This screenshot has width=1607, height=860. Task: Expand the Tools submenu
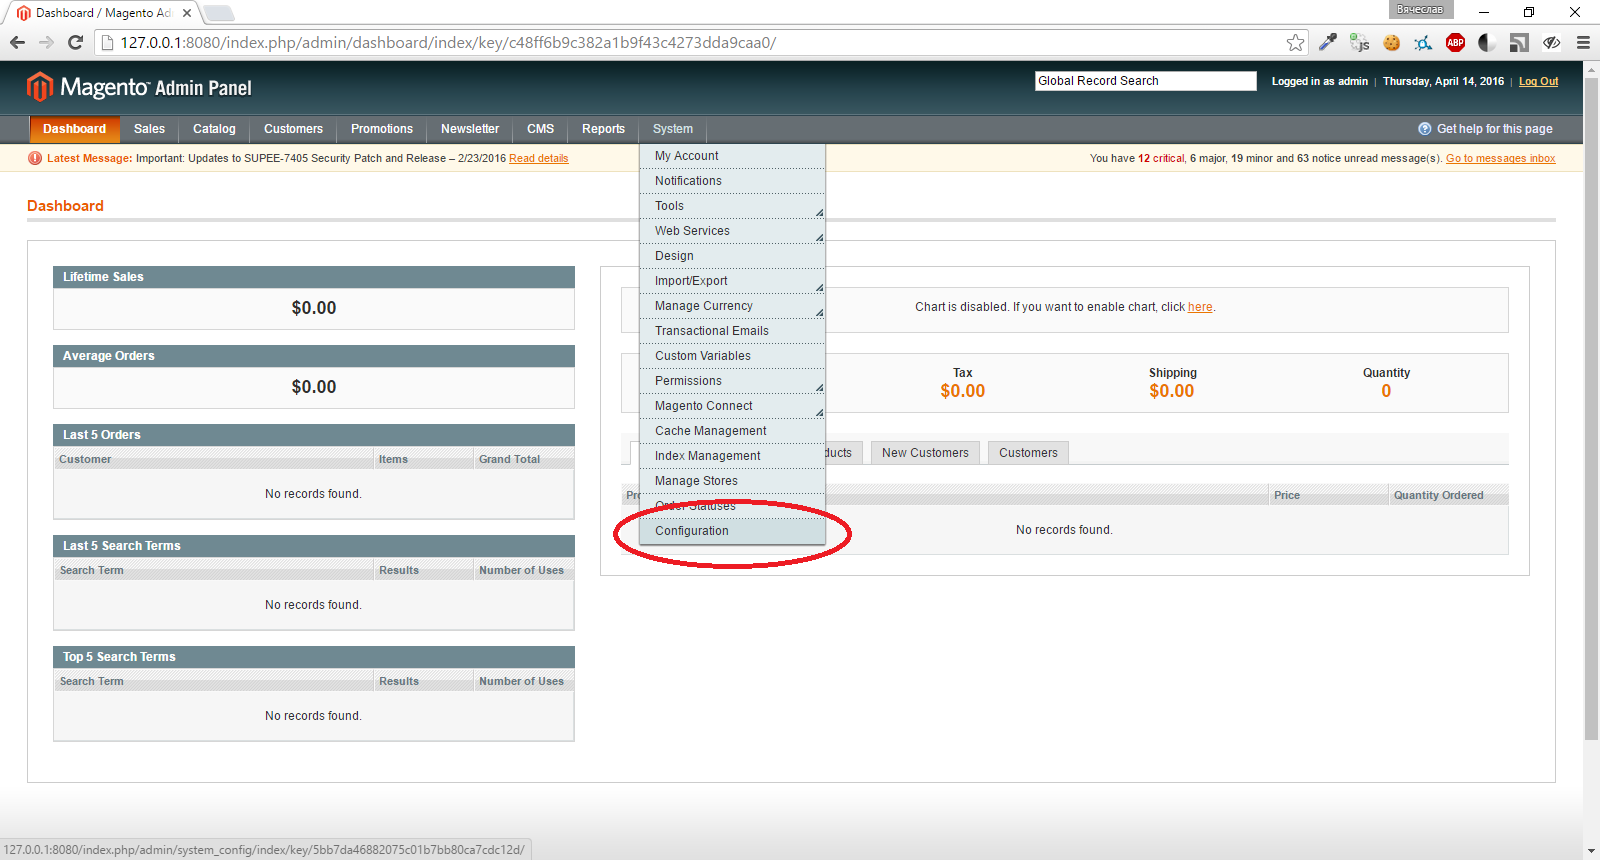732,206
